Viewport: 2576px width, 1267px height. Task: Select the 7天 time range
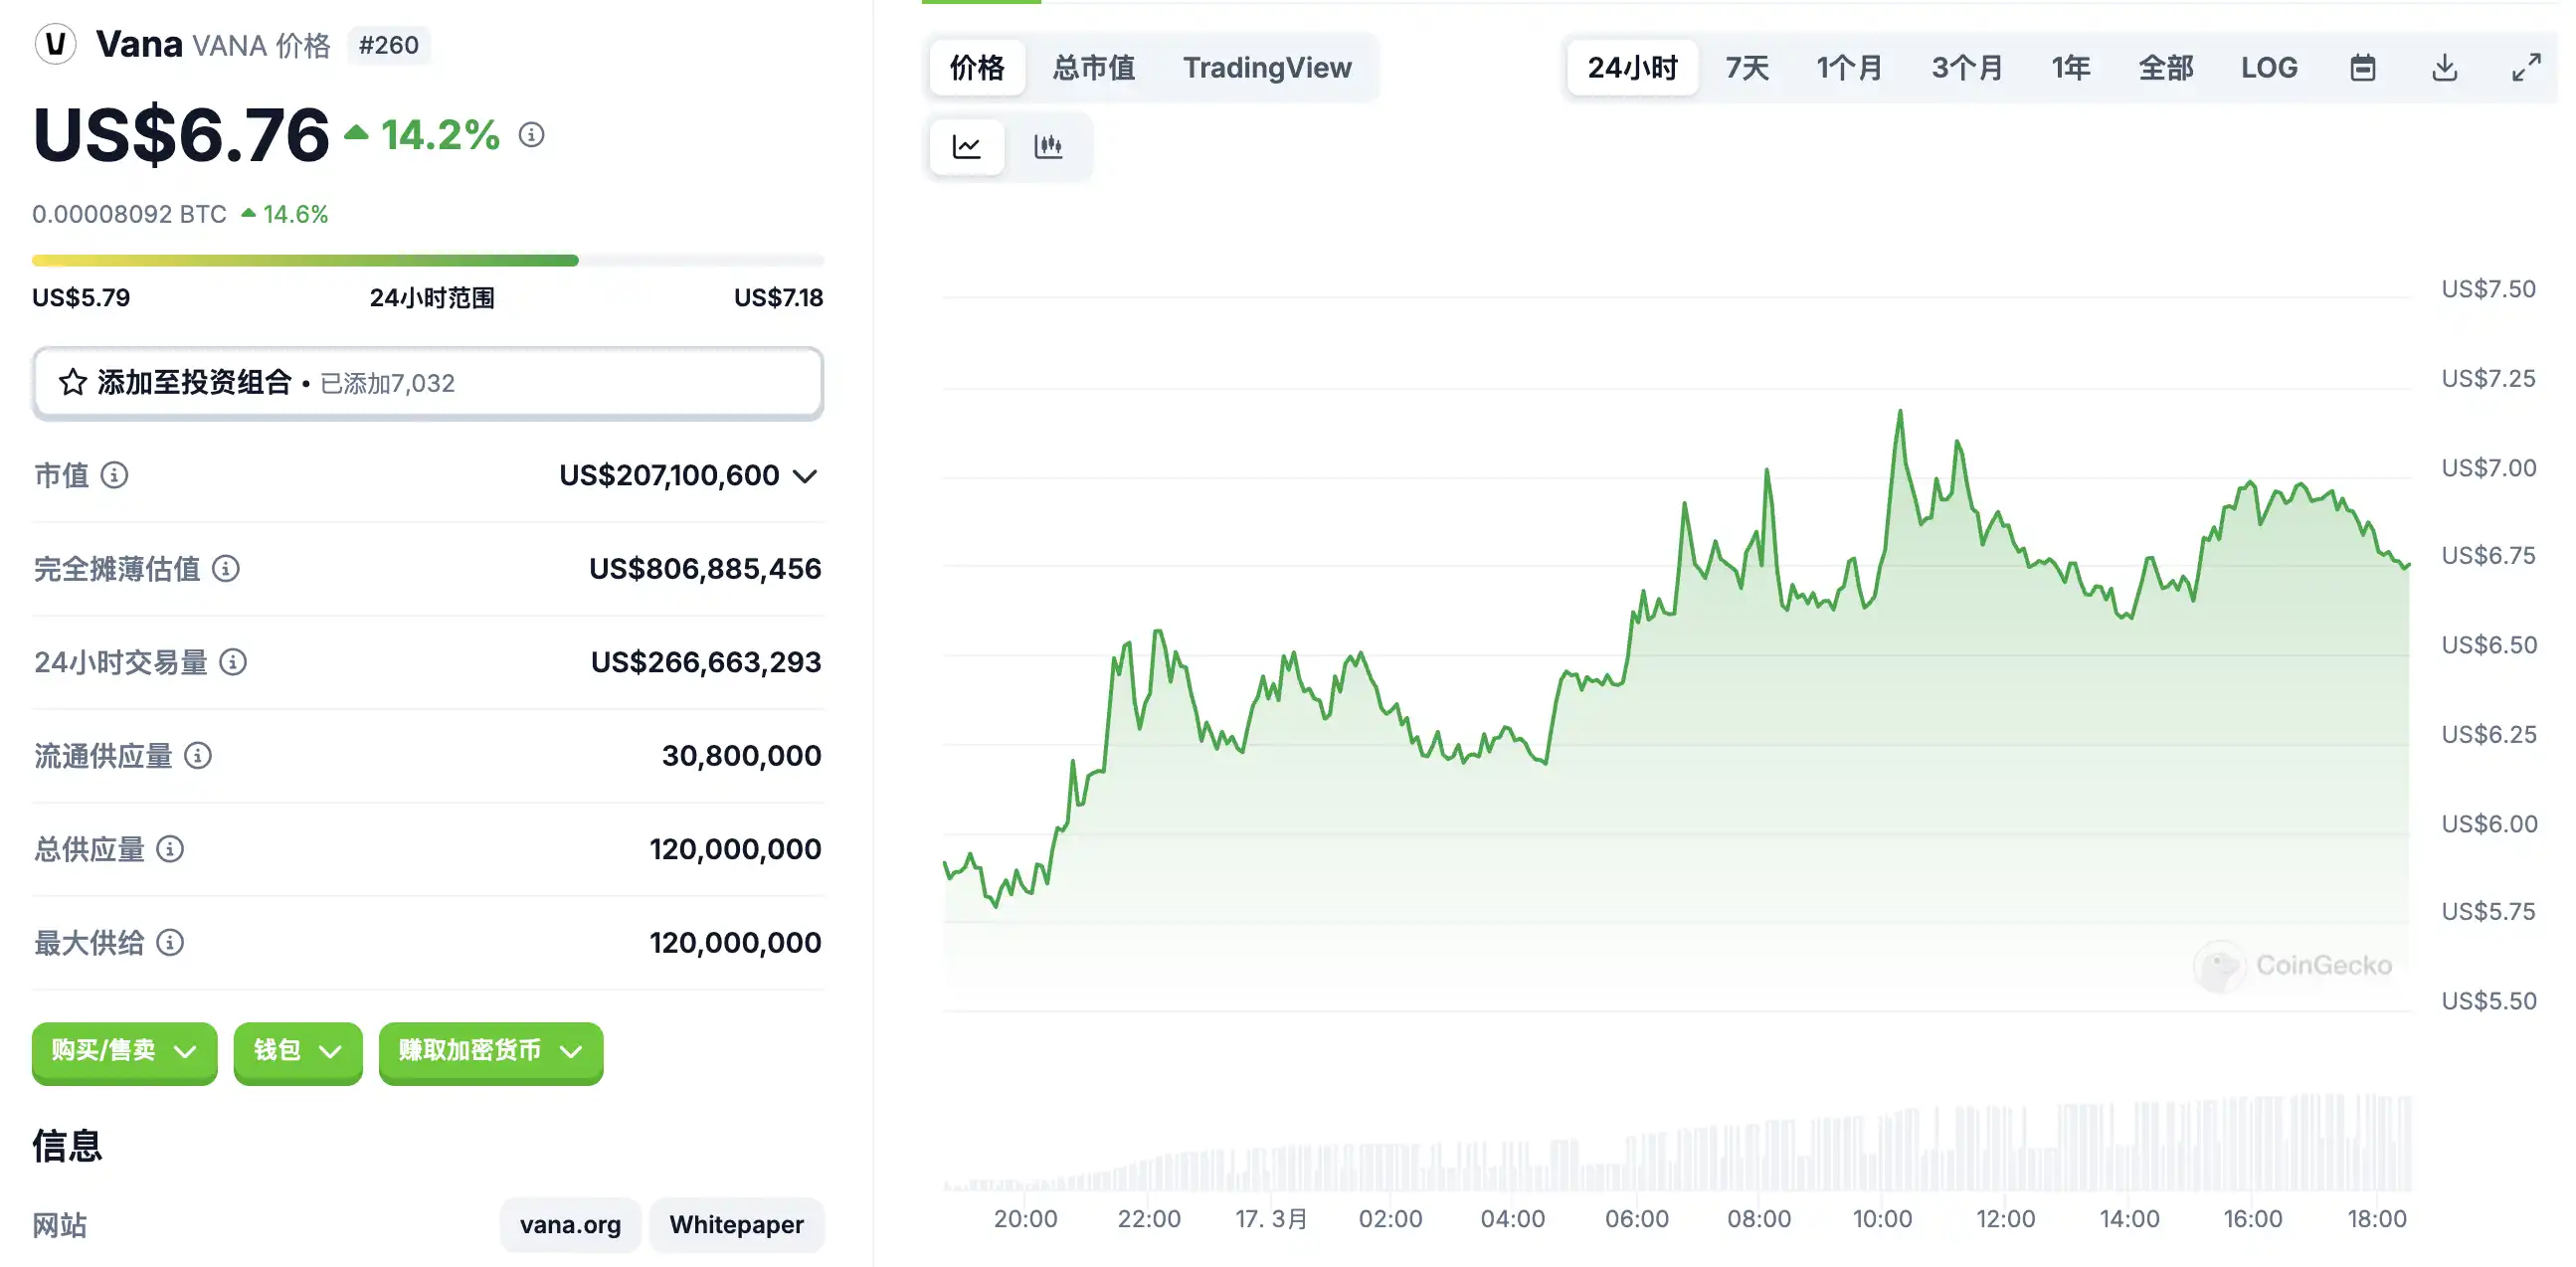[1748, 68]
